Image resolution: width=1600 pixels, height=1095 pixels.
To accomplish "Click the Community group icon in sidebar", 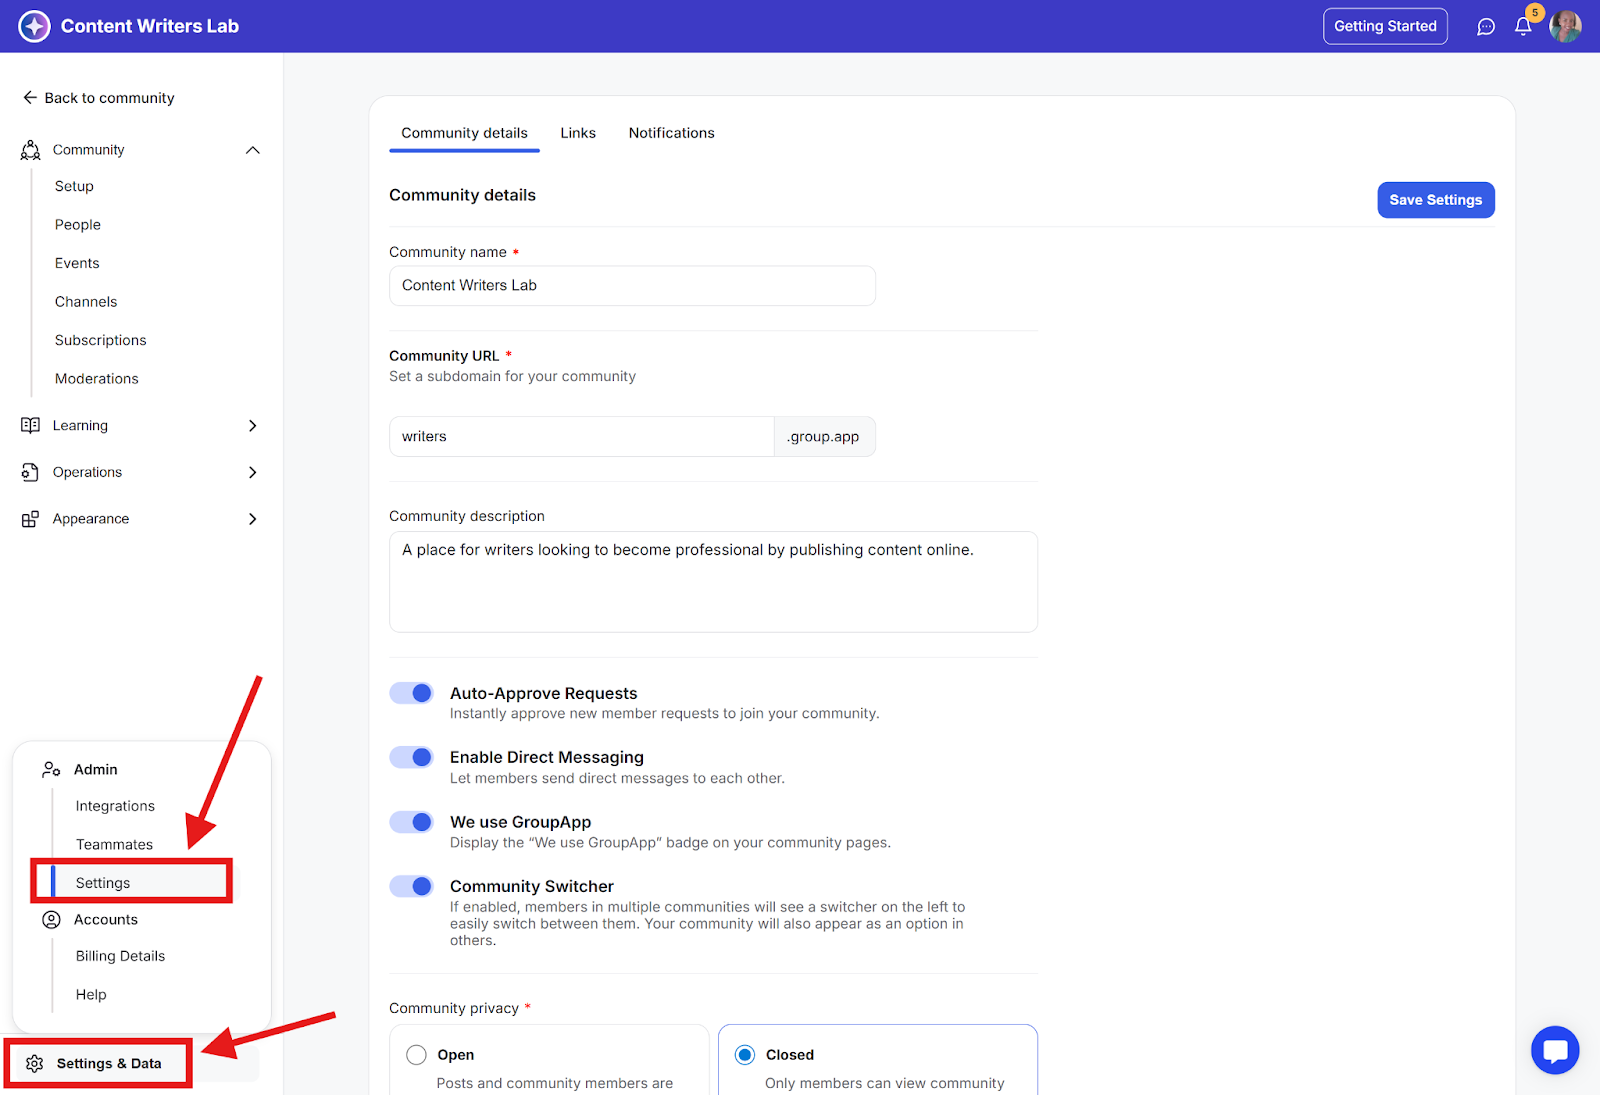I will point(31,150).
